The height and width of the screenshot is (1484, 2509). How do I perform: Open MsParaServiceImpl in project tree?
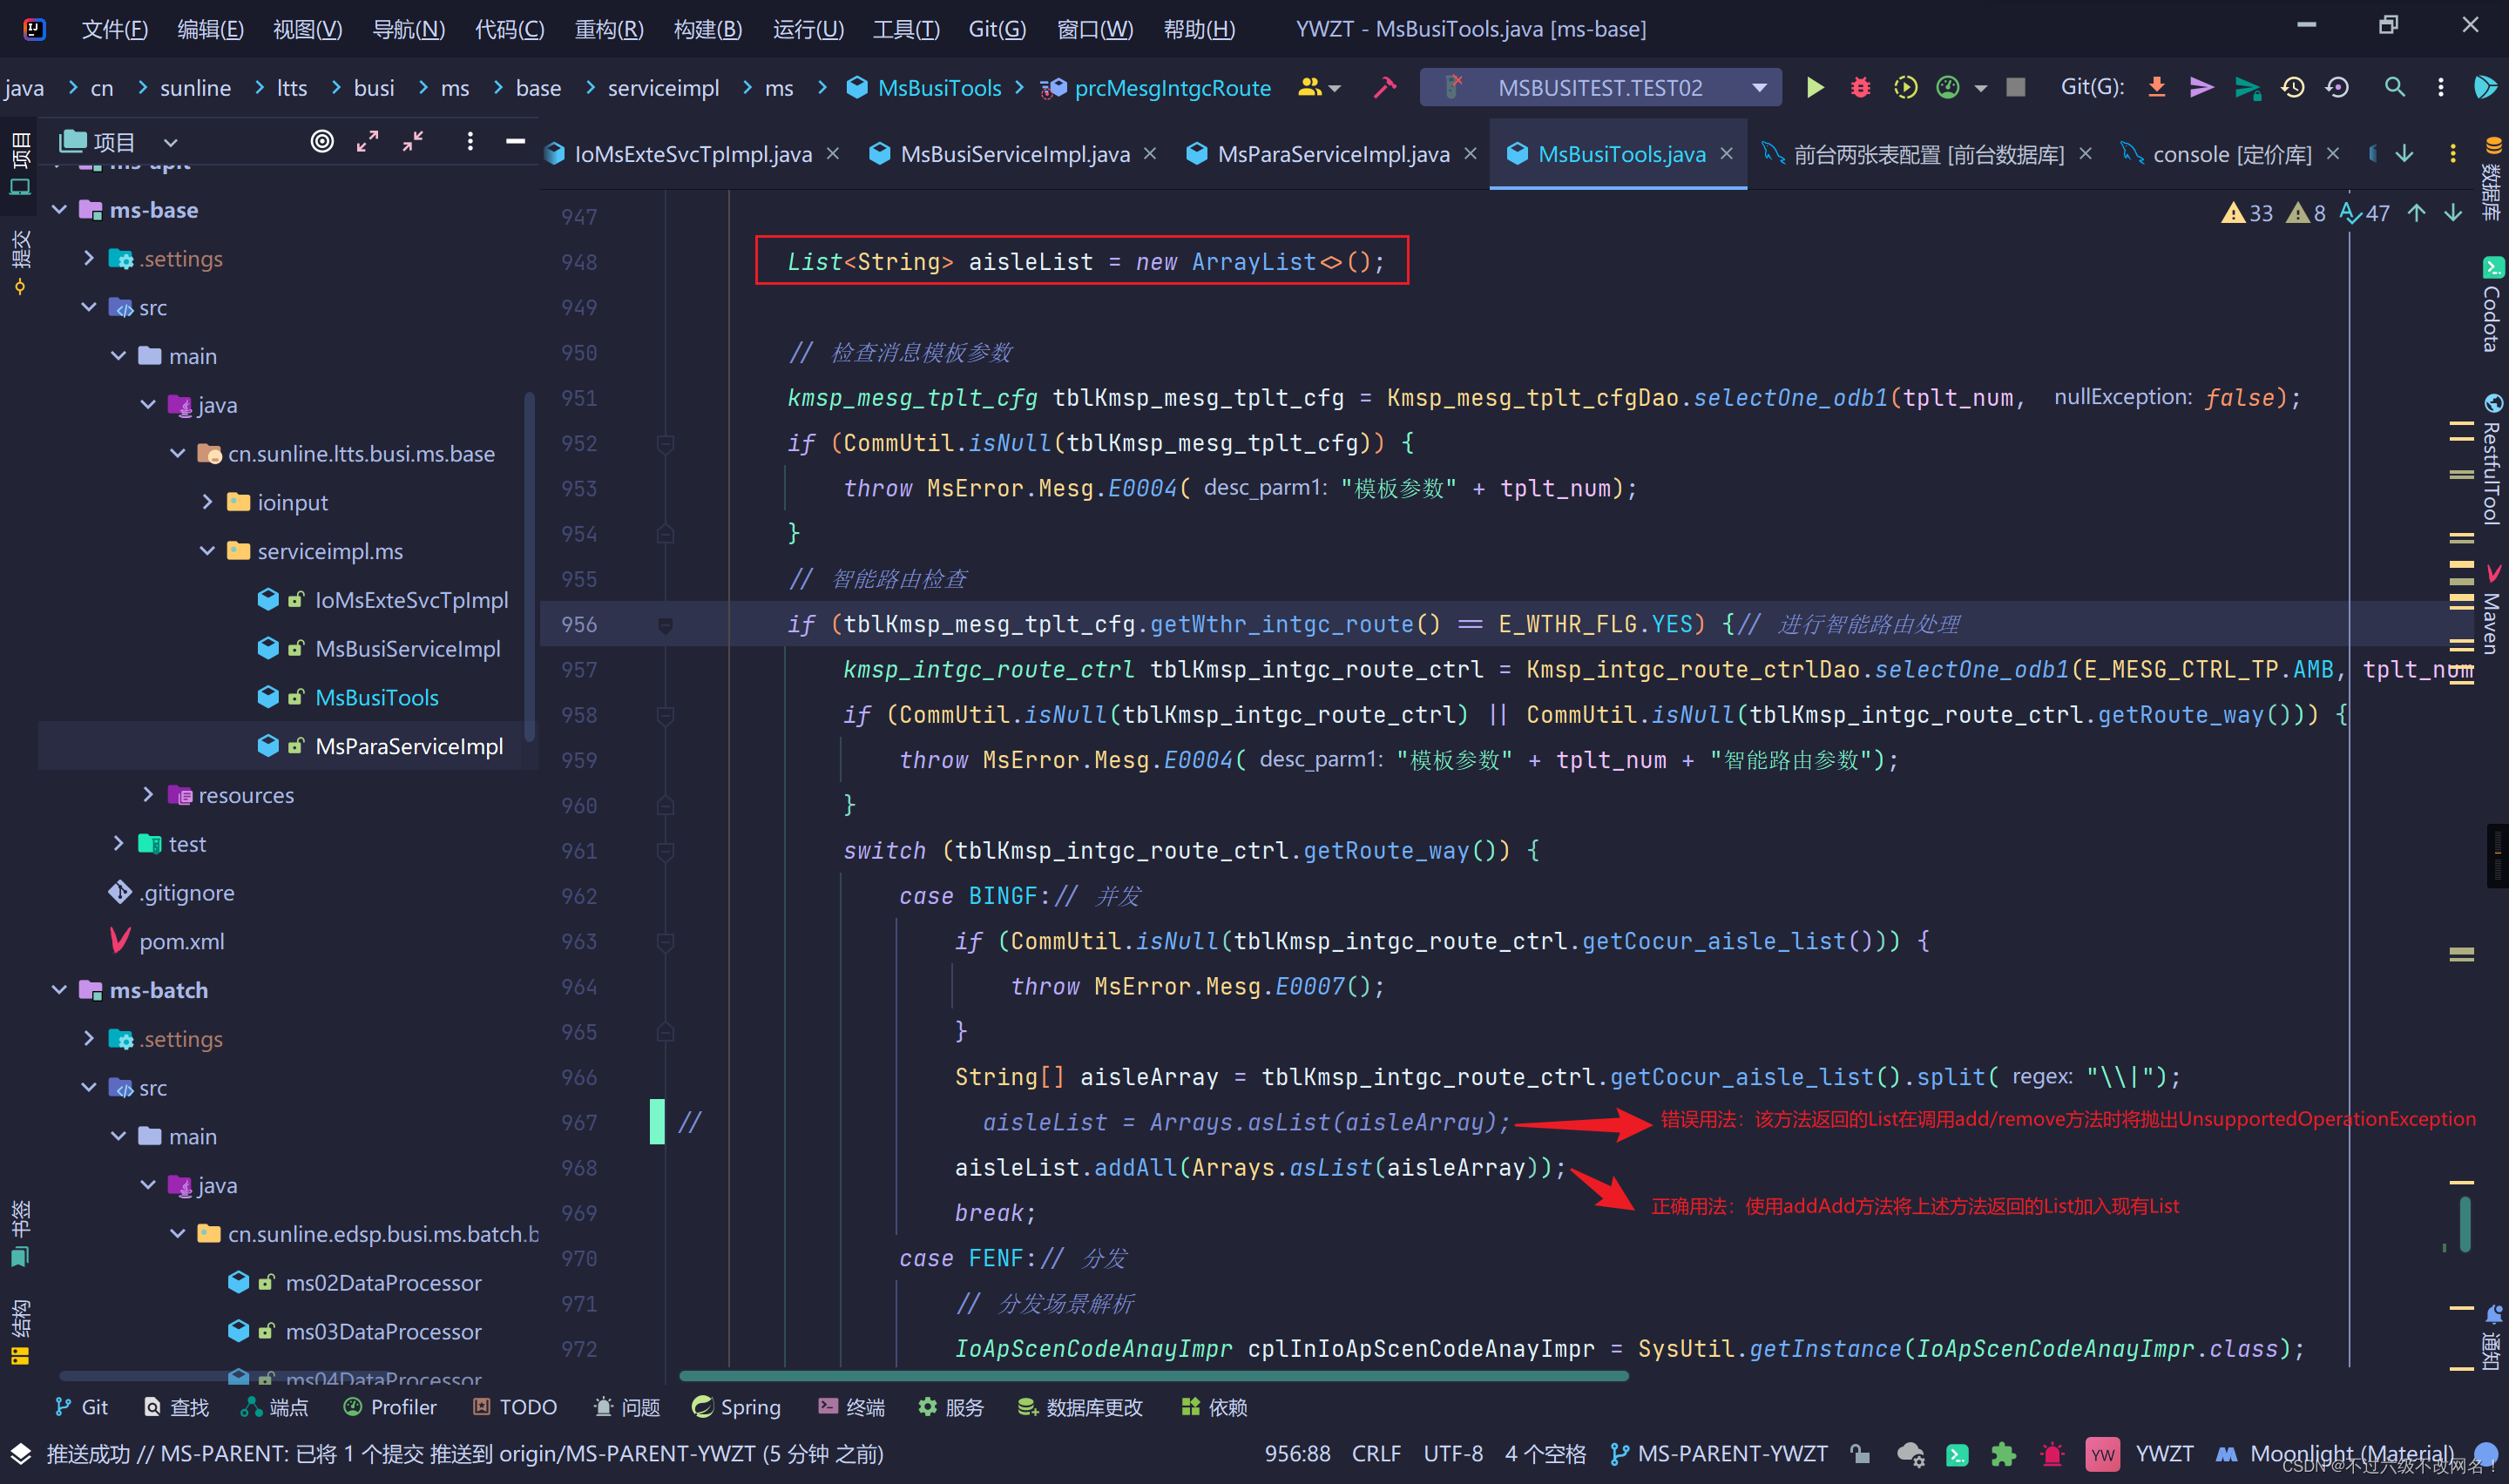tap(408, 746)
